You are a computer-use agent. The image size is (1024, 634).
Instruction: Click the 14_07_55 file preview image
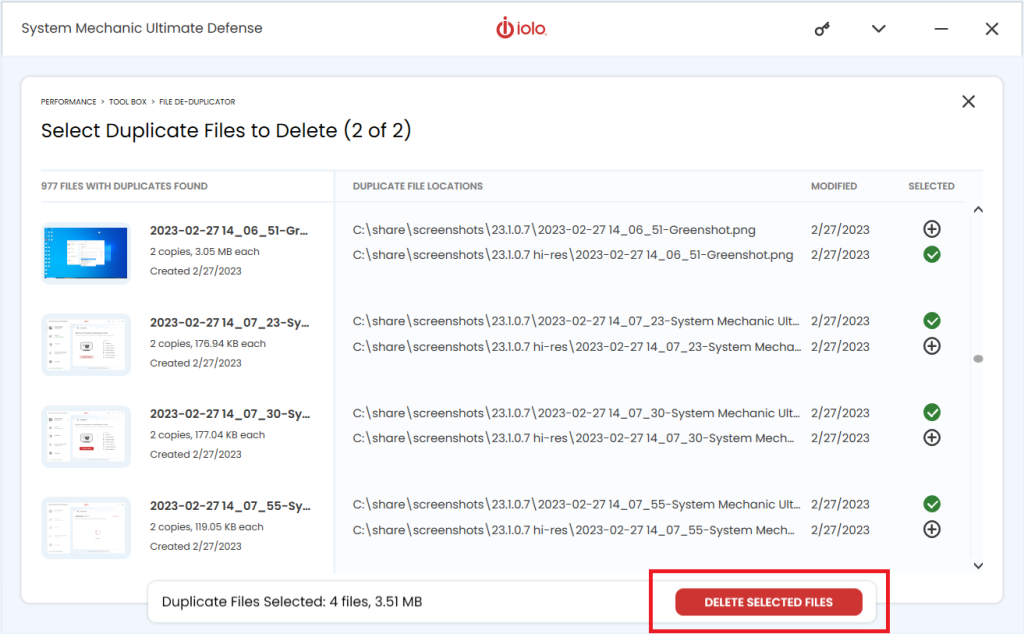click(85, 527)
